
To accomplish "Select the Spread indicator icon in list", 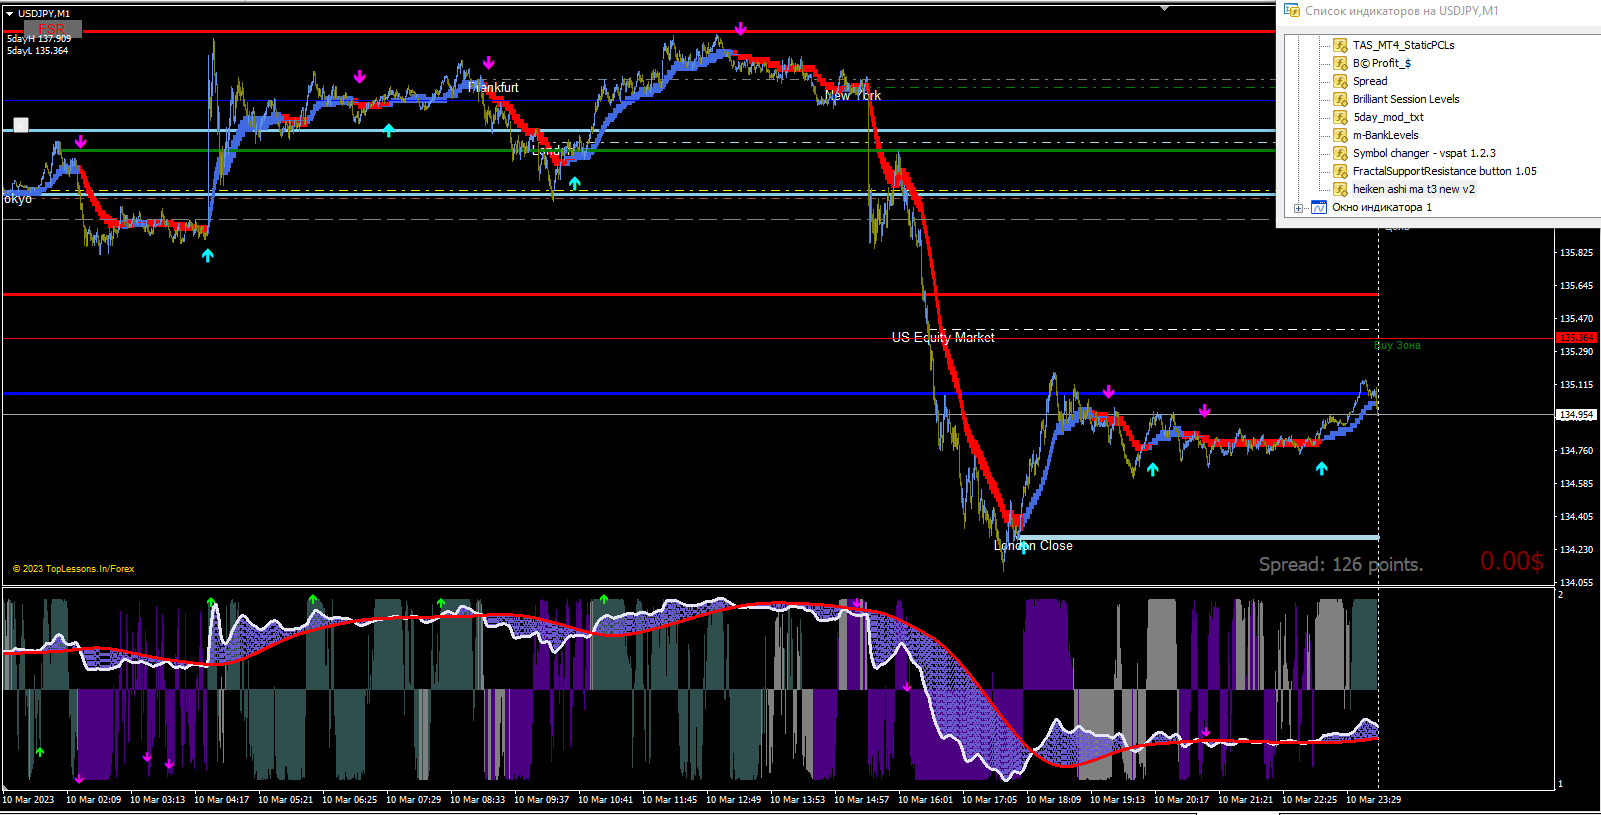I will [x=1341, y=81].
